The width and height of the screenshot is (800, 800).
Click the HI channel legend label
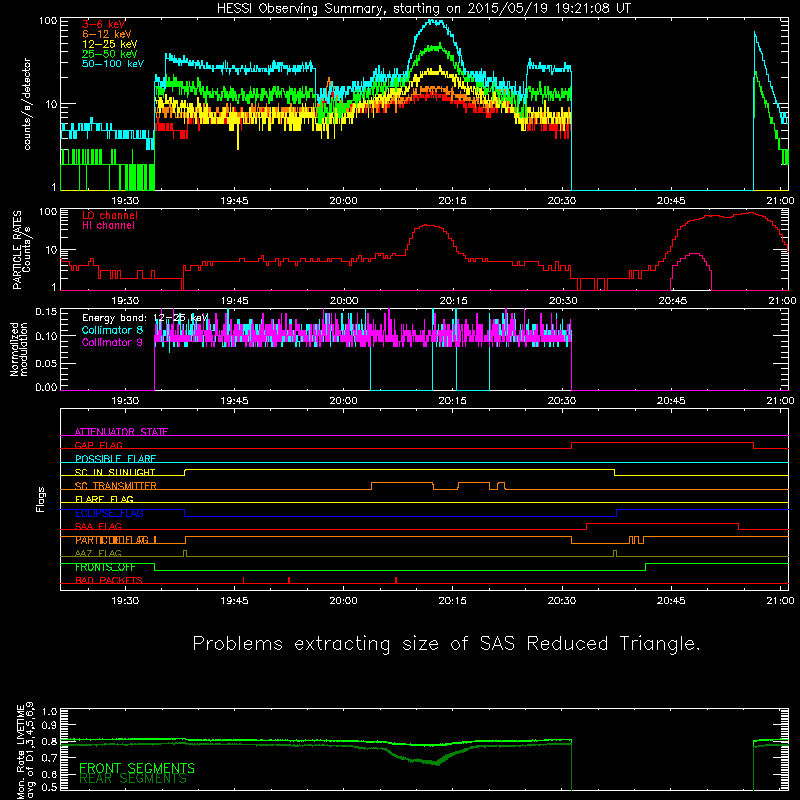[x=108, y=226]
